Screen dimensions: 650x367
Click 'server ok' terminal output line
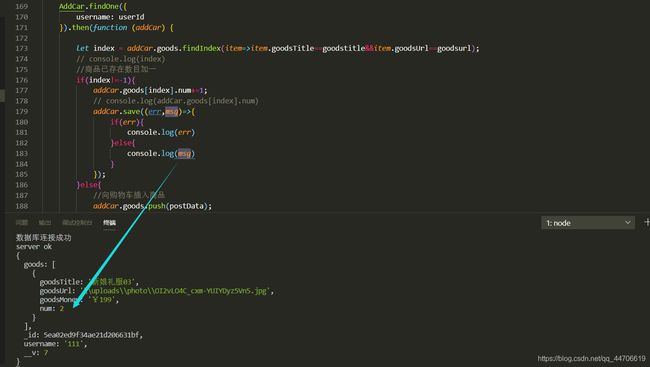pyautogui.click(x=34, y=247)
